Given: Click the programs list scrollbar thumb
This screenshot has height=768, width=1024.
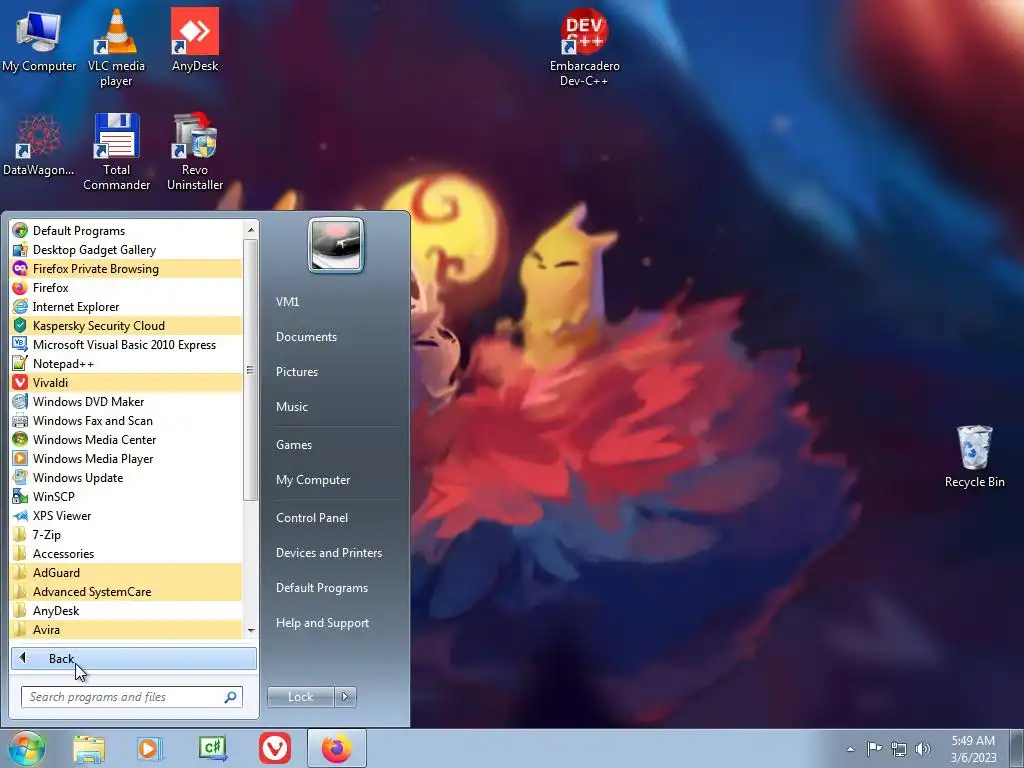Looking at the screenshot, I should click(x=251, y=370).
